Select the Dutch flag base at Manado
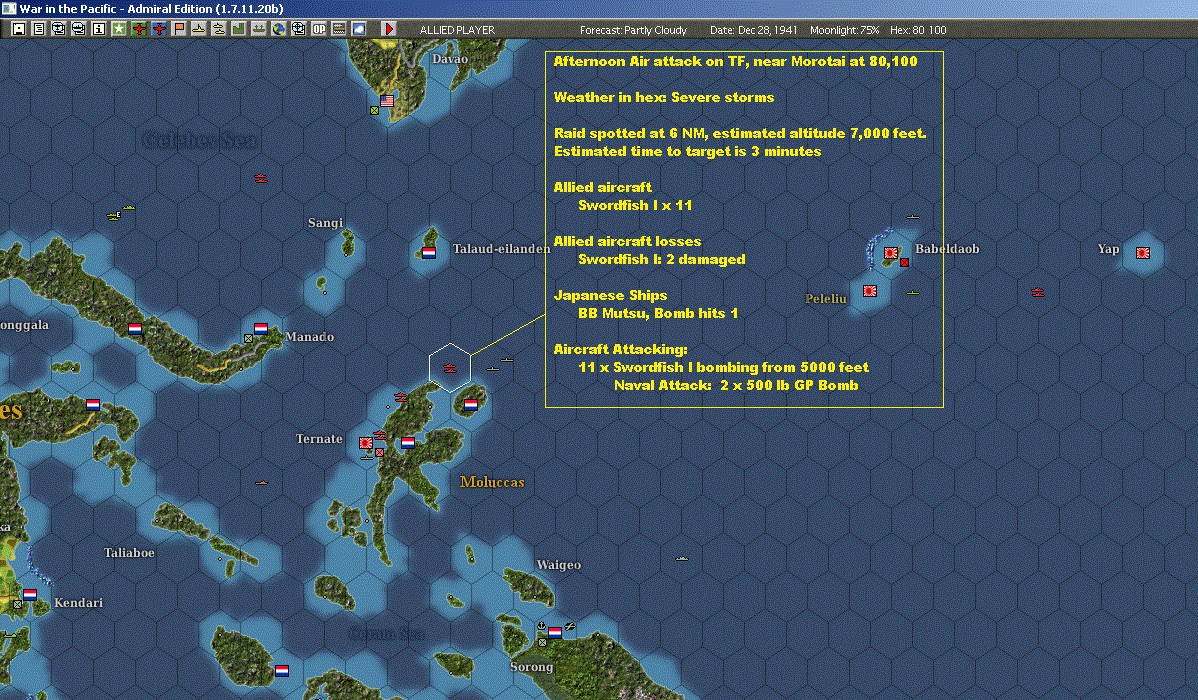This screenshot has width=1198, height=700. click(261, 329)
